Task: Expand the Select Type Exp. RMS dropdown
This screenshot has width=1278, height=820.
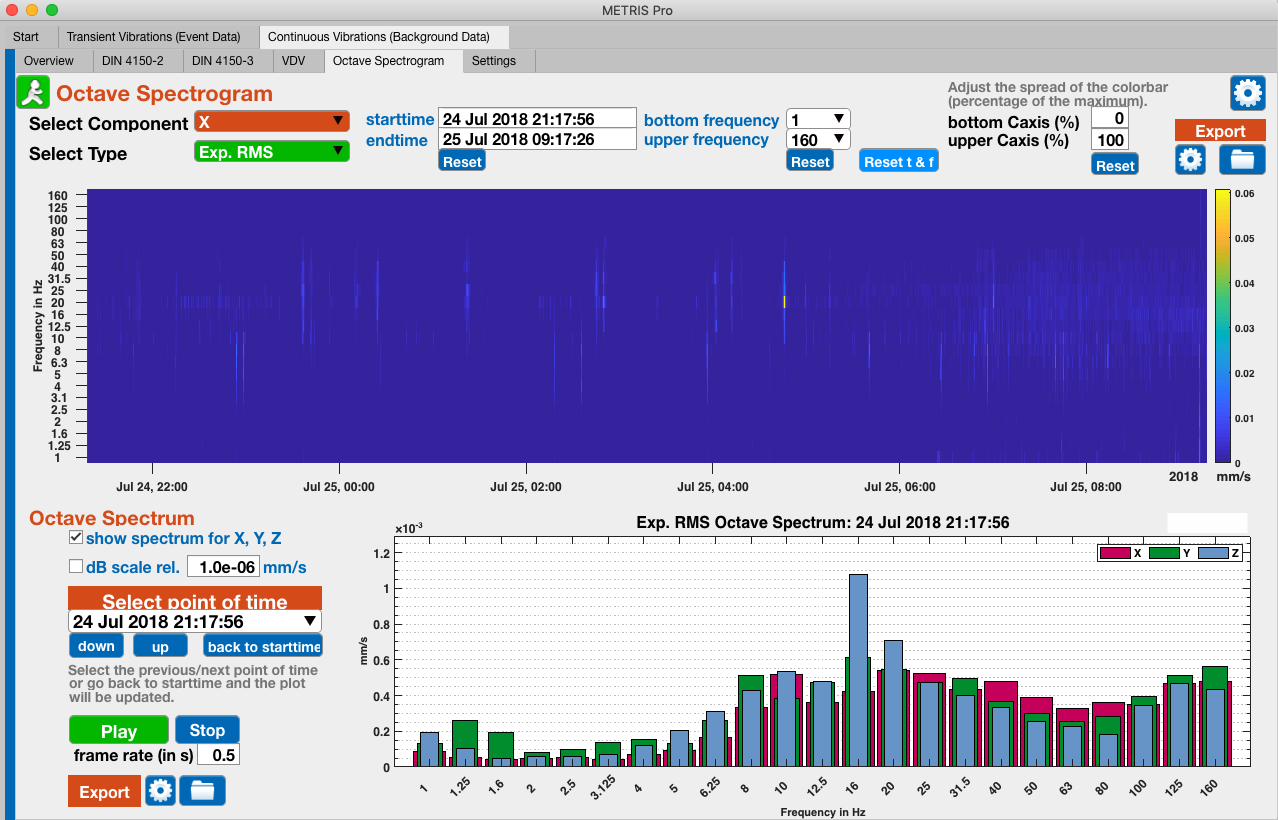Action: point(271,152)
